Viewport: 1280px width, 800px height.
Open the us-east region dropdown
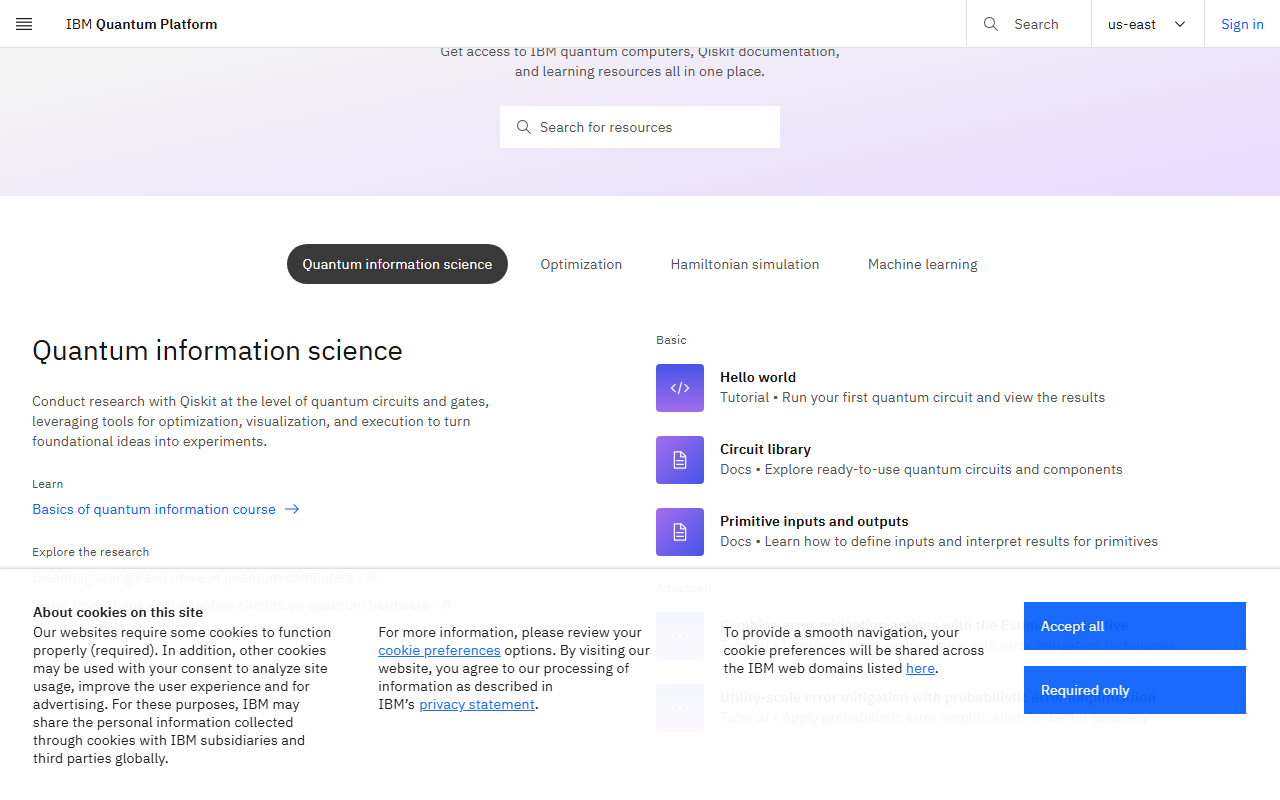click(x=1147, y=24)
